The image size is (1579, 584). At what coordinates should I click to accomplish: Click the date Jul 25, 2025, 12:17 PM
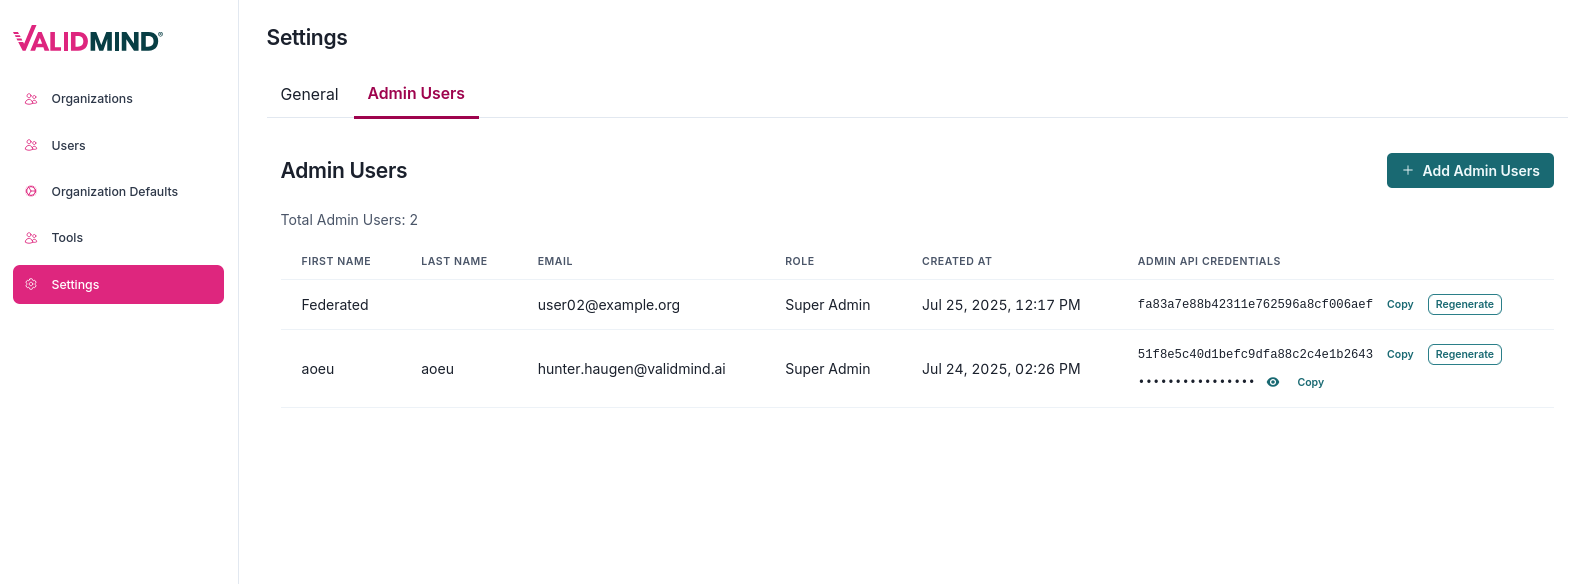click(x=1001, y=305)
